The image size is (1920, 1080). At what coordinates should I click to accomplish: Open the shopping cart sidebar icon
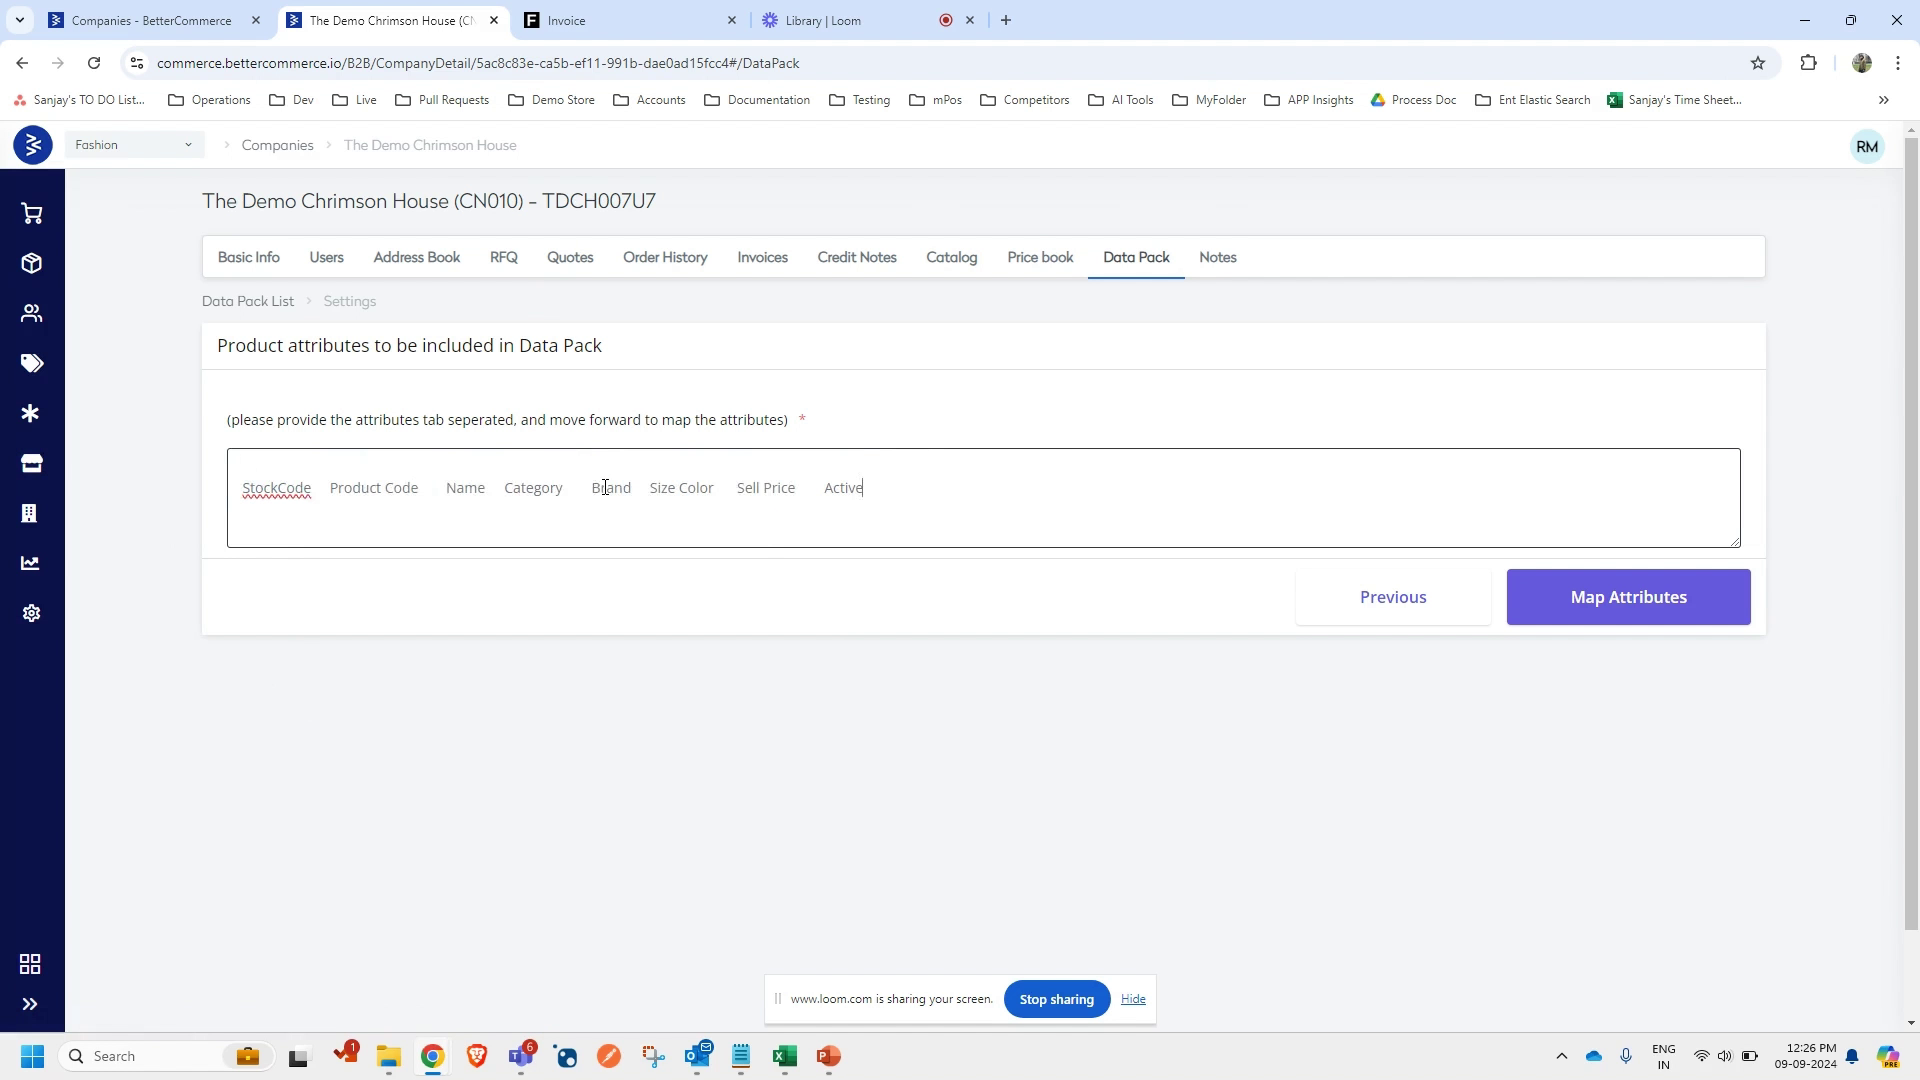click(x=31, y=214)
